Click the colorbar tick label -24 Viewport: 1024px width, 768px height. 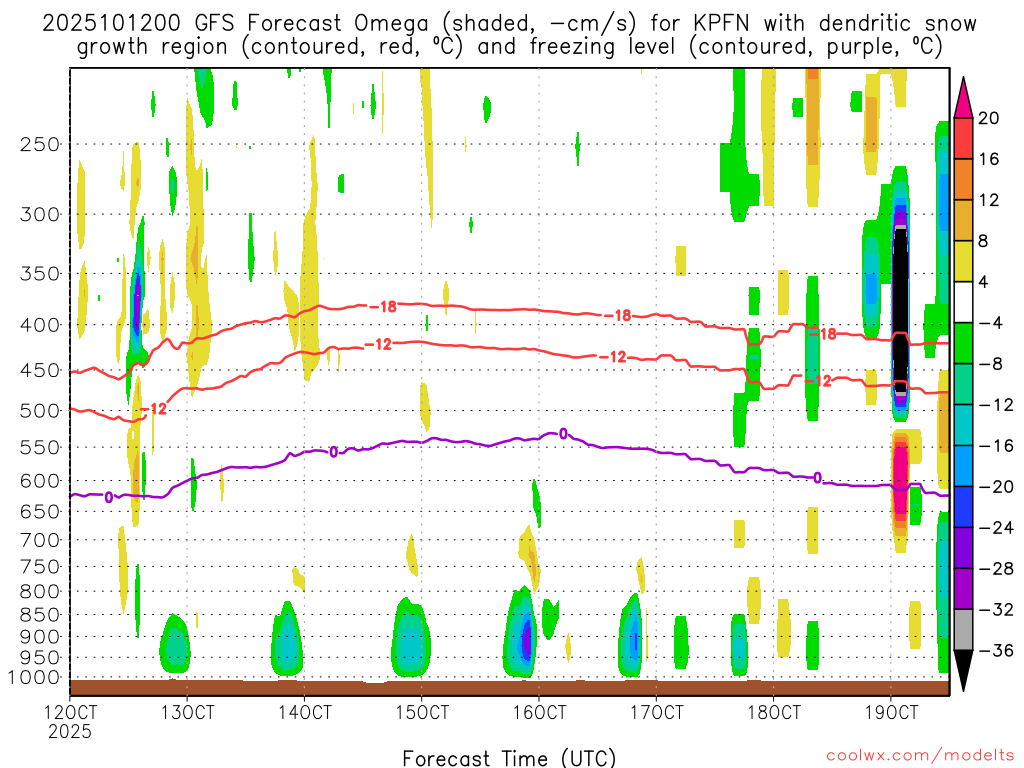996,528
